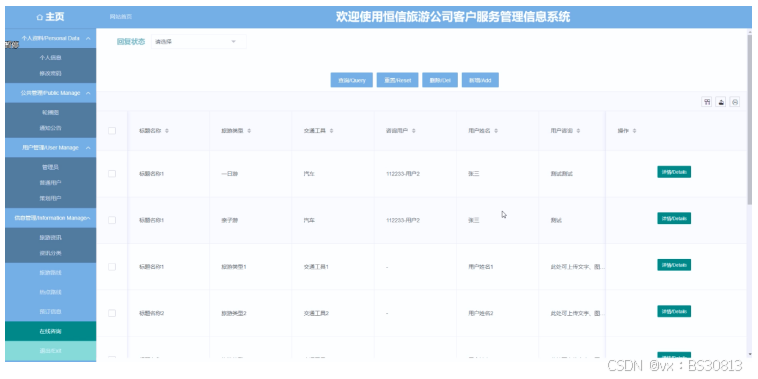The width and height of the screenshot is (758, 379).
Task: Sort by the 用户咨询 column arrows
Action: pos(578,131)
